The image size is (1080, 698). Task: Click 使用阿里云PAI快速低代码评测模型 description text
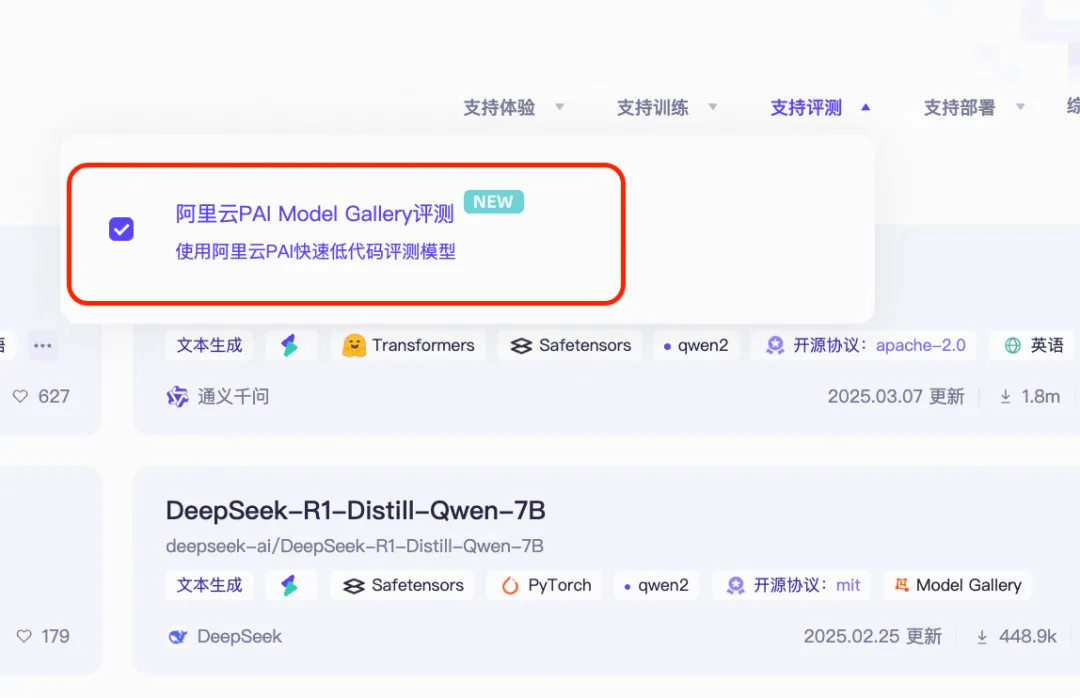pyautogui.click(x=315, y=252)
